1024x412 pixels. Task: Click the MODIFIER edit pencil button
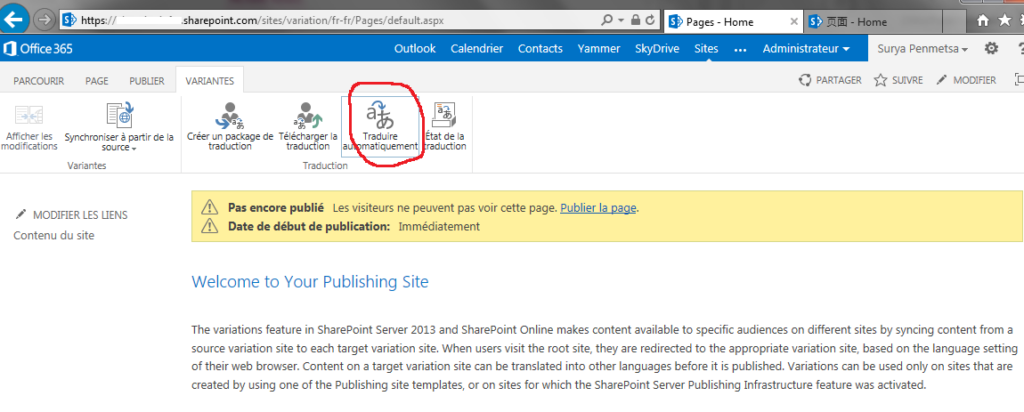pos(966,80)
